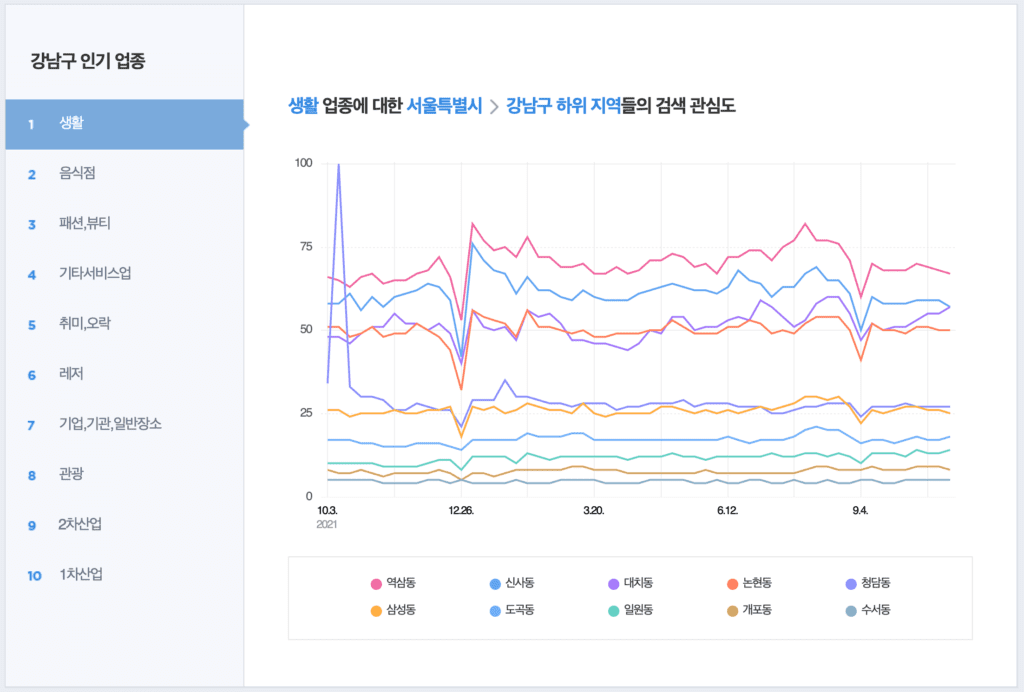Select 기업,기관,일반장소 in the sidebar

tap(124, 424)
